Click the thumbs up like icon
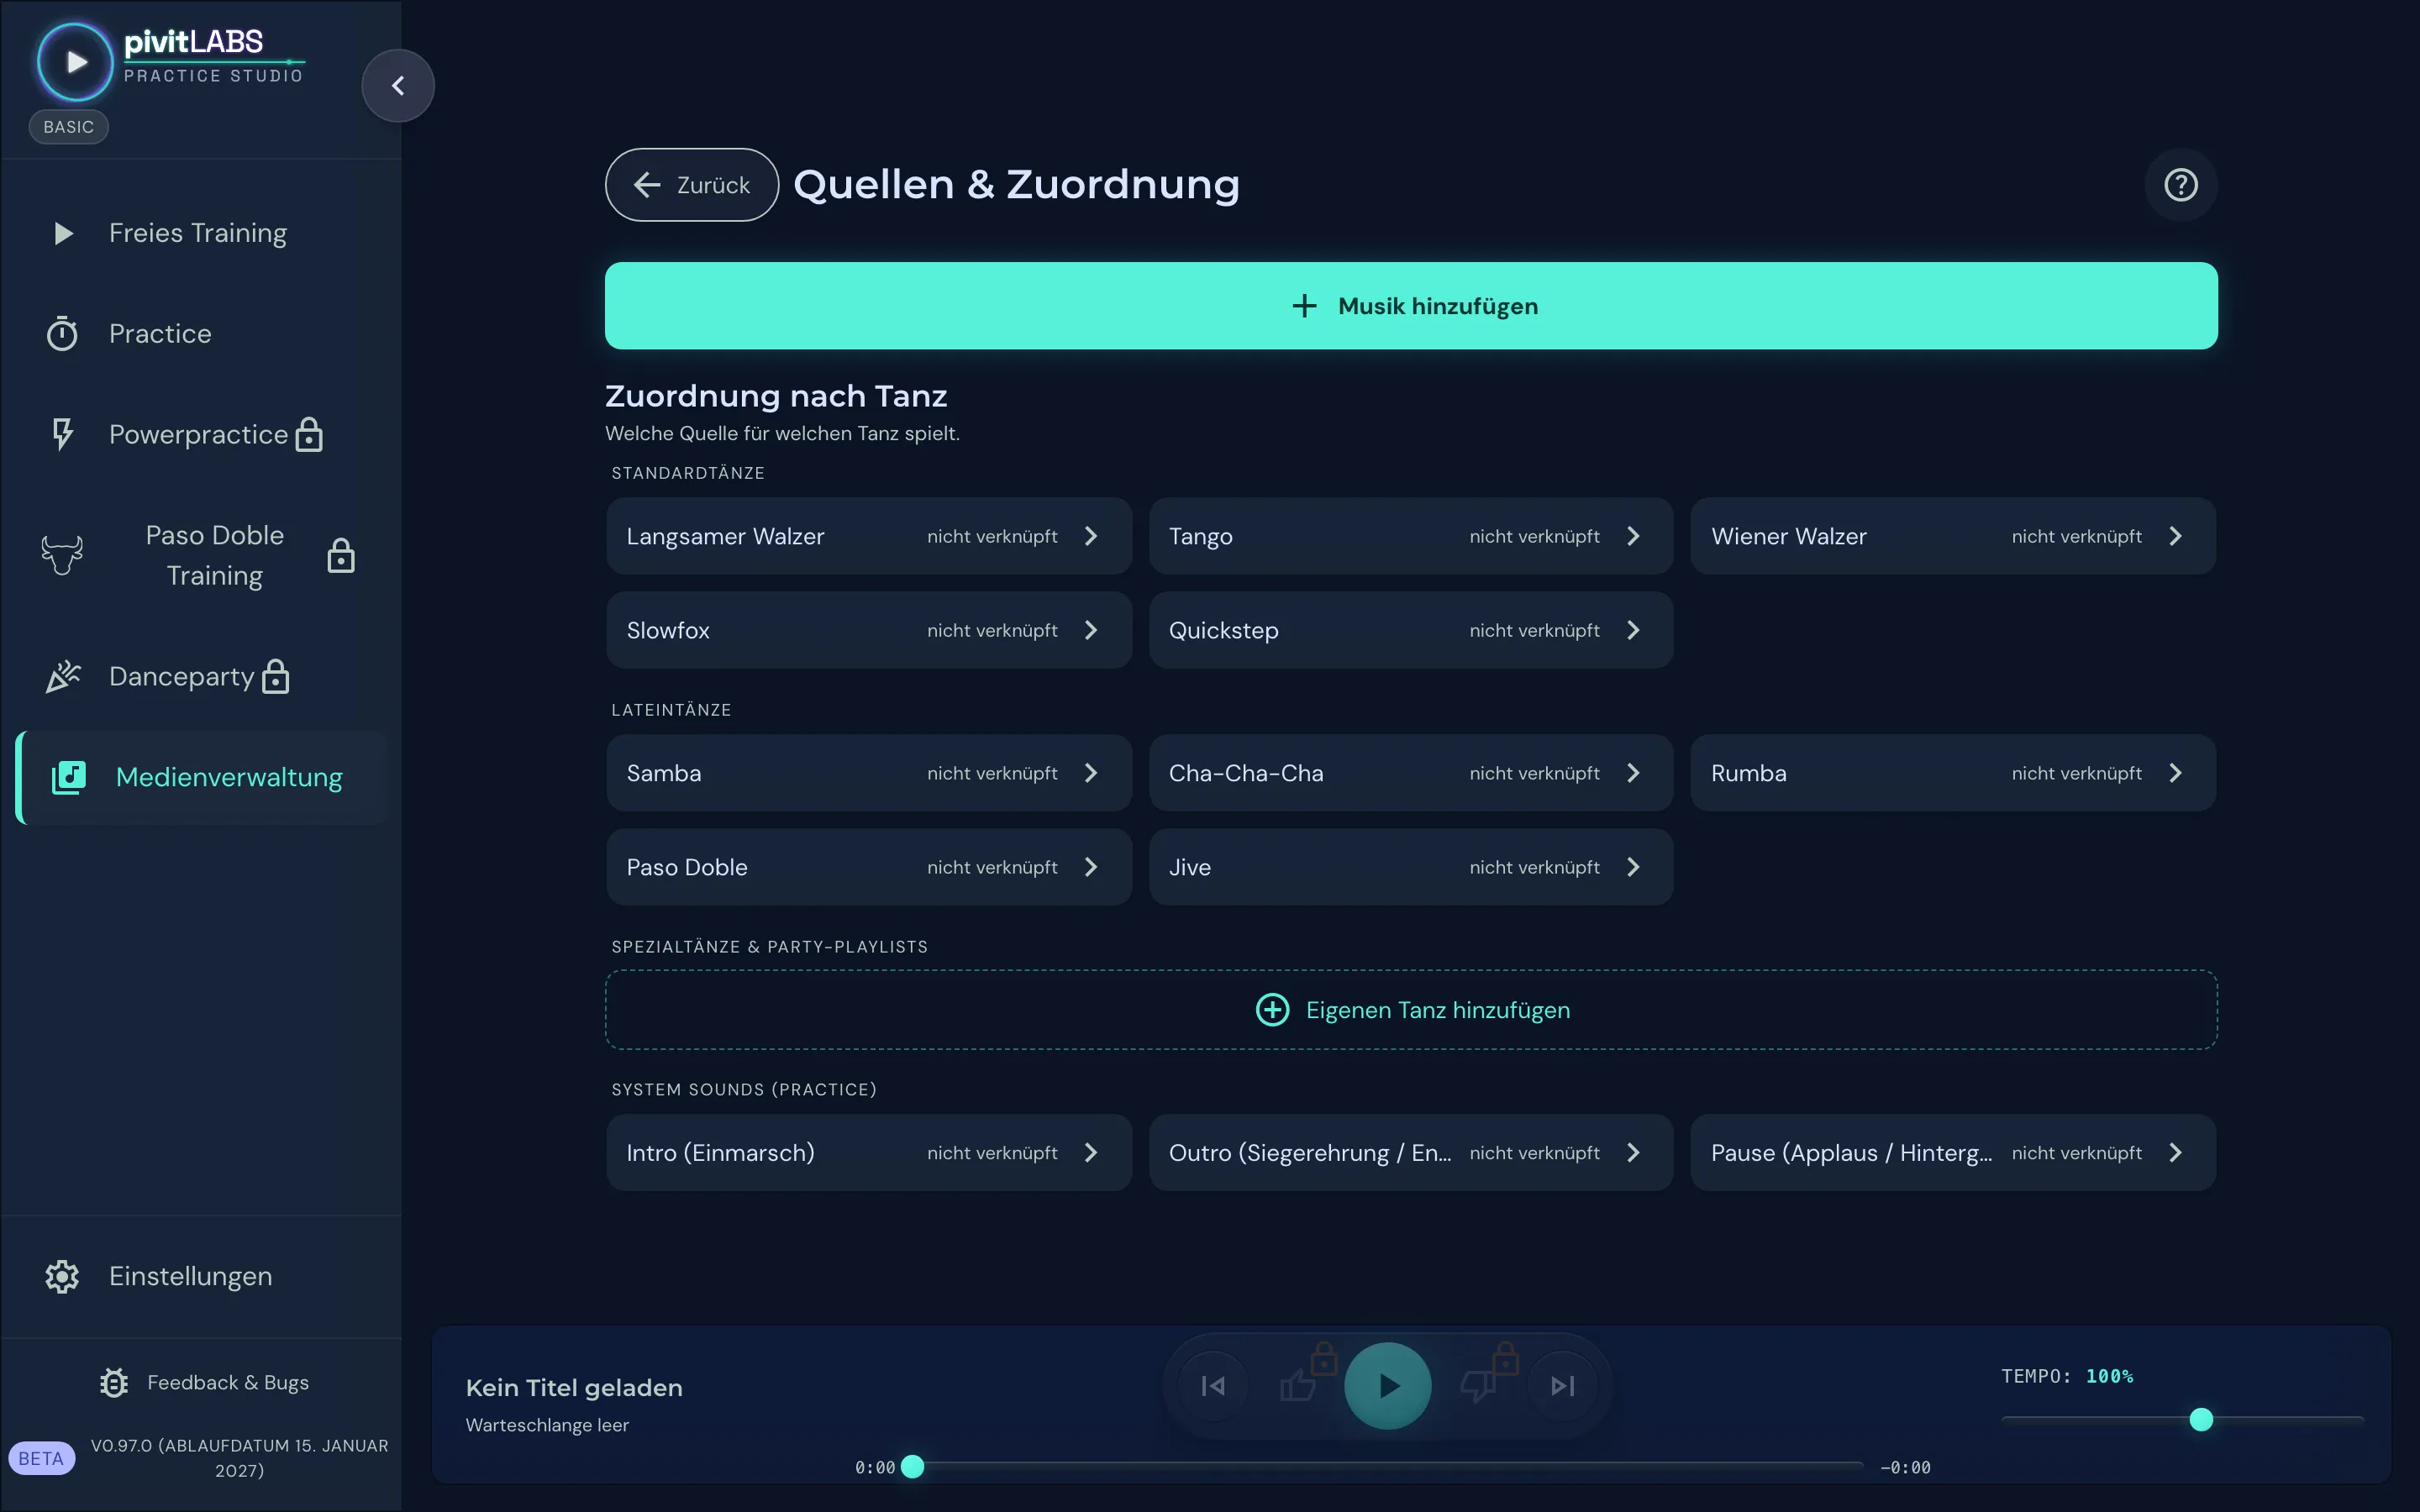 1300,1385
